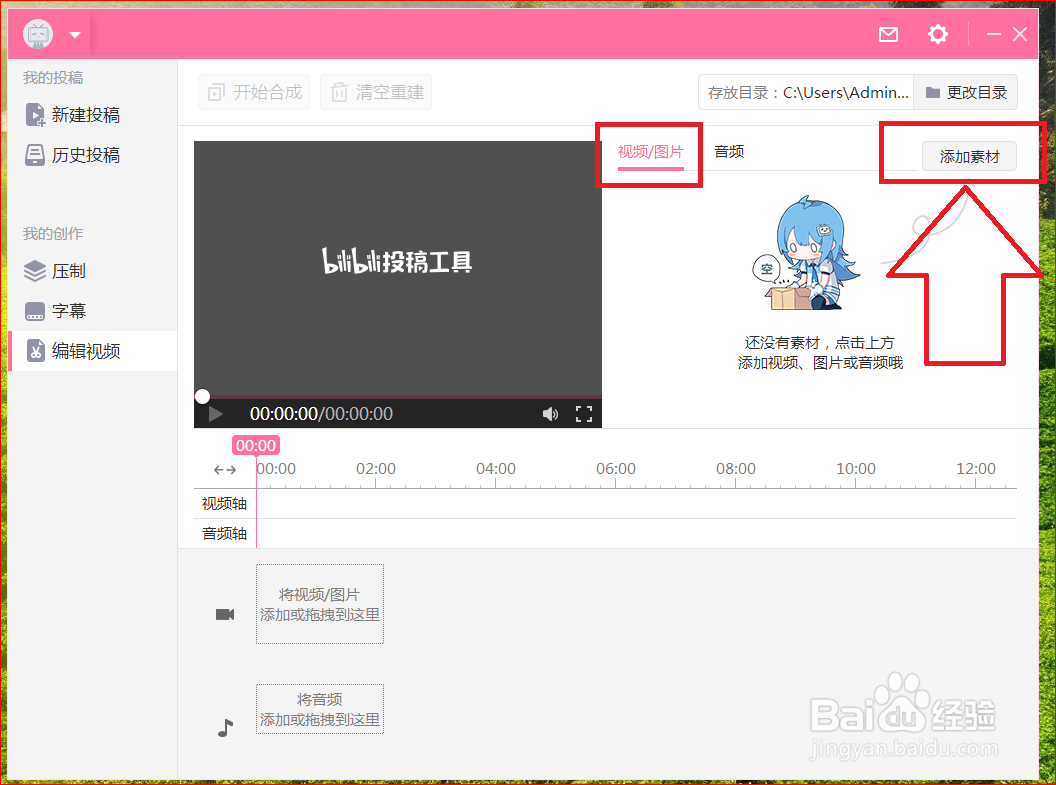Click the 00:00:00/00:00:00 time display
The height and width of the screenshot is (785, 1056).
pyautogui.click(x=321, y=414)
